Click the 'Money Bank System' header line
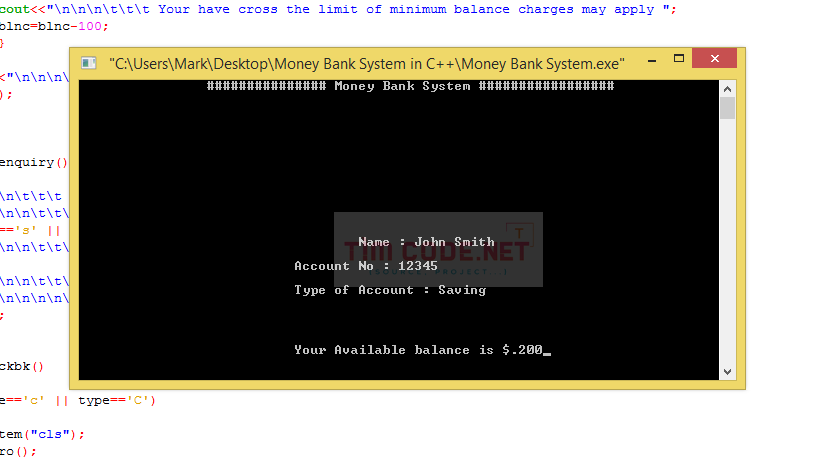 pos(410,86)
